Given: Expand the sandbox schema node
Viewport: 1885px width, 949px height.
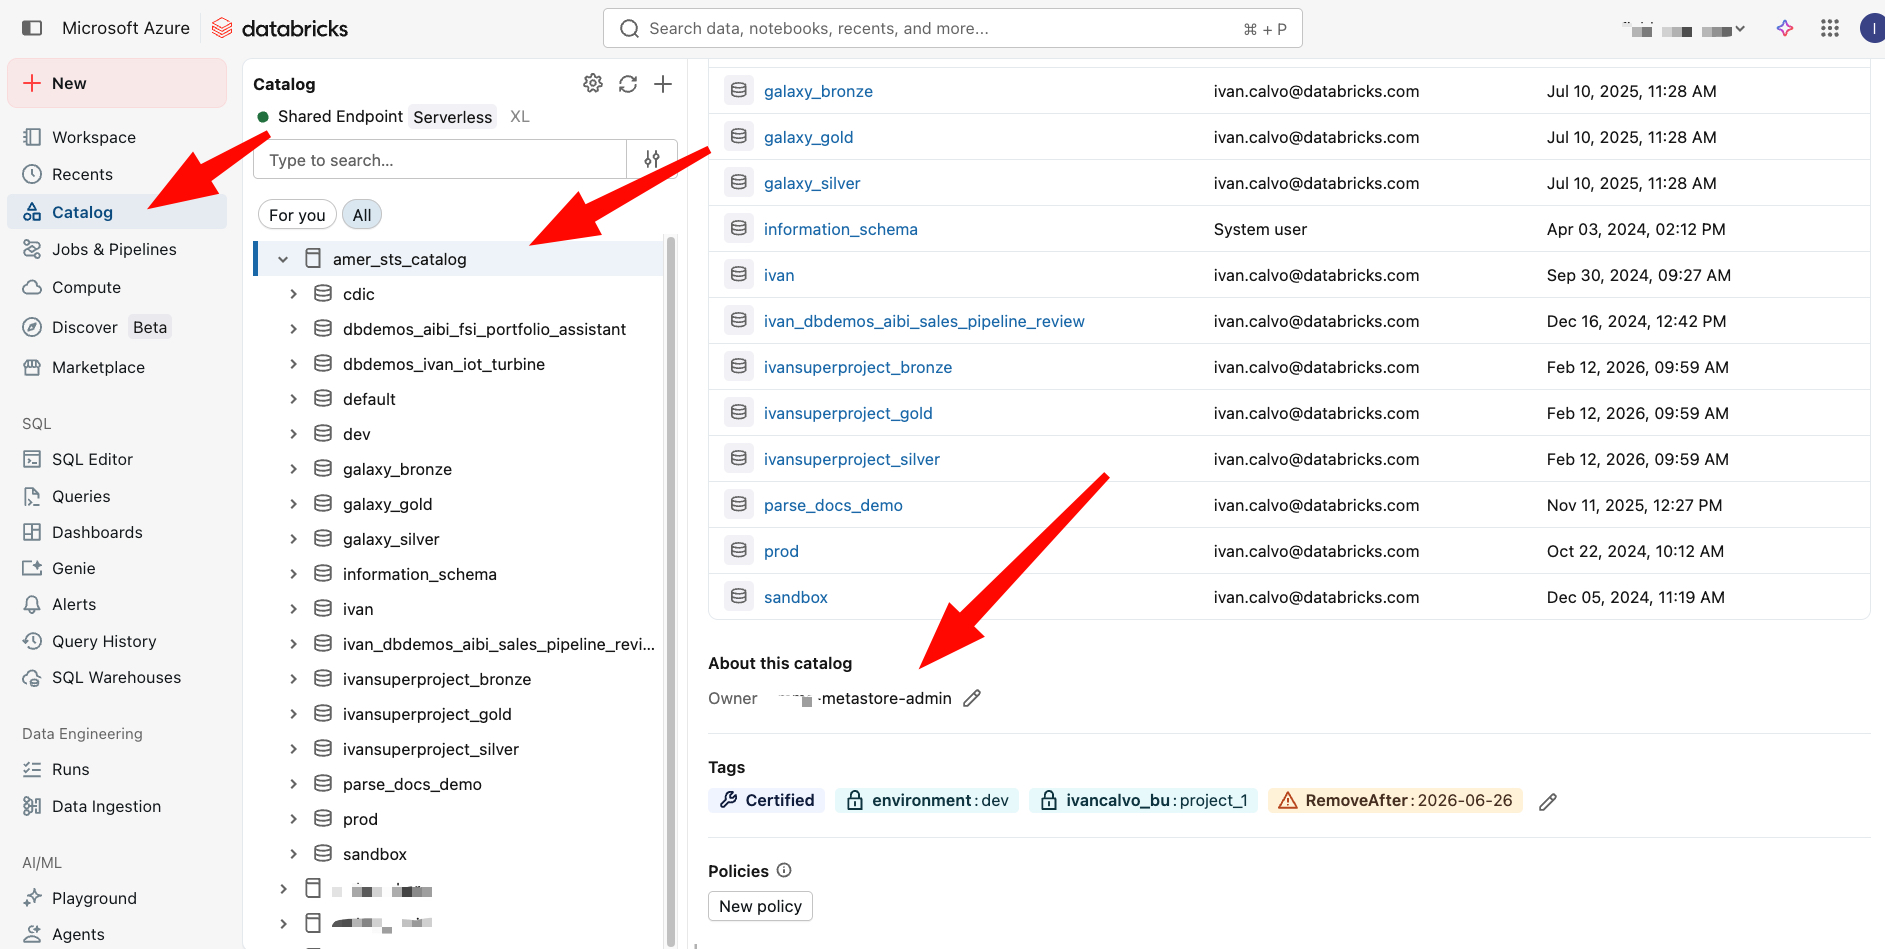Looking at the screenshot, I should point(293,854).
